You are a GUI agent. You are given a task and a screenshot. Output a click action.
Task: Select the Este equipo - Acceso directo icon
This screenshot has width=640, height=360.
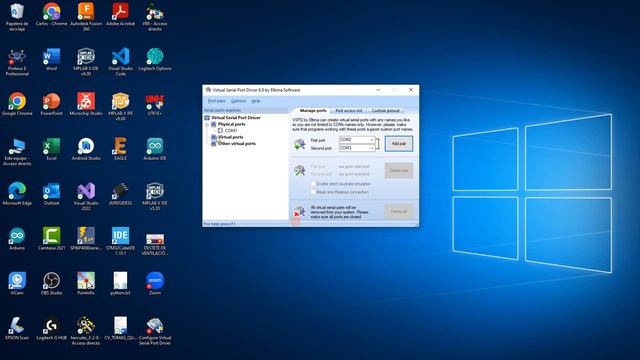(x=17, y=152)
